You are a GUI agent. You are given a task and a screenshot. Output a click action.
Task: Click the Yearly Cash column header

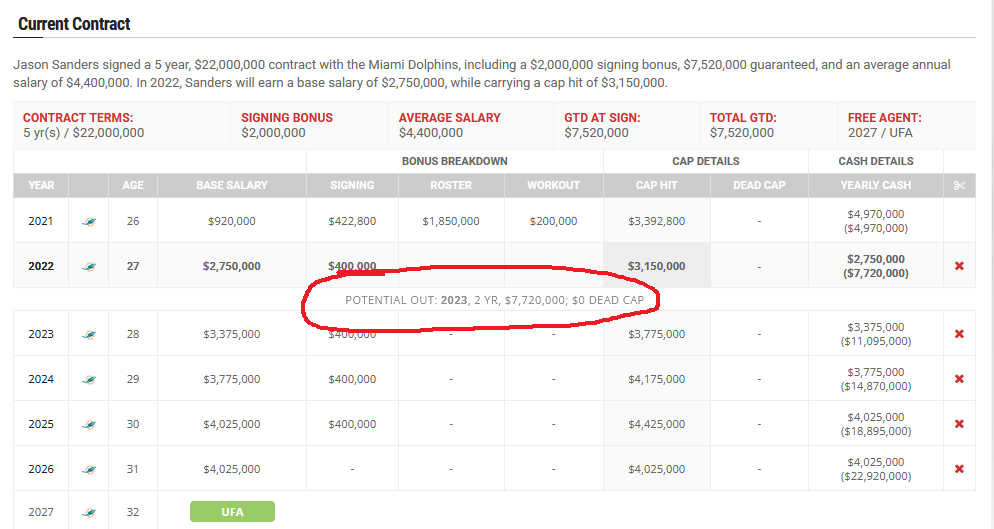pos(875,185)
